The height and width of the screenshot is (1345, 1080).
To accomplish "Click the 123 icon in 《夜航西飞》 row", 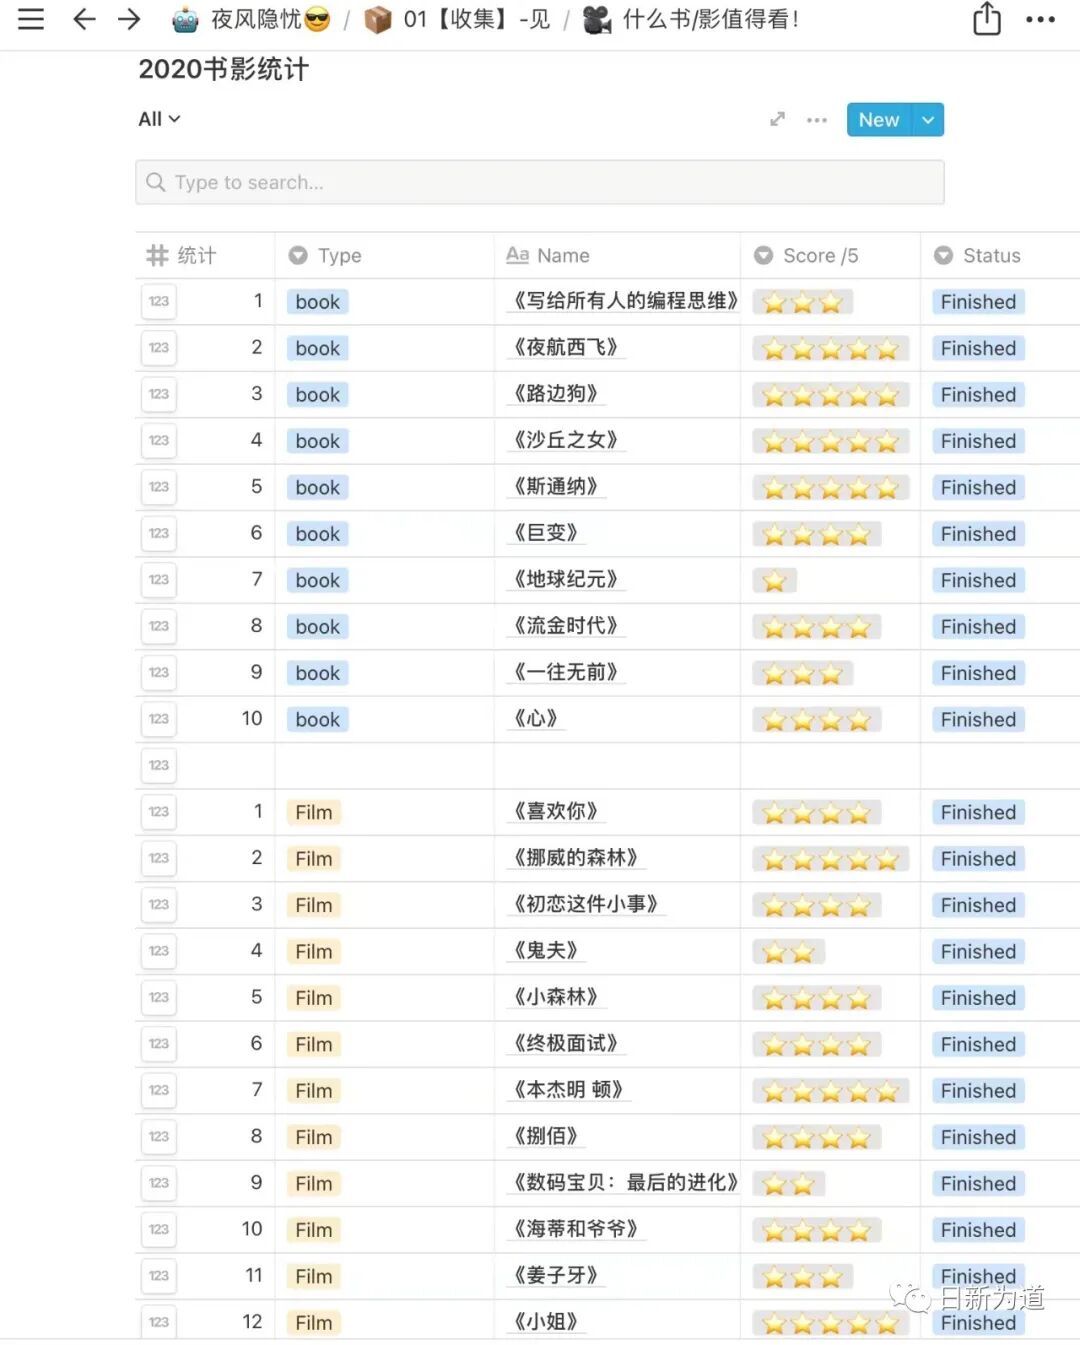I will coord(159,348).
